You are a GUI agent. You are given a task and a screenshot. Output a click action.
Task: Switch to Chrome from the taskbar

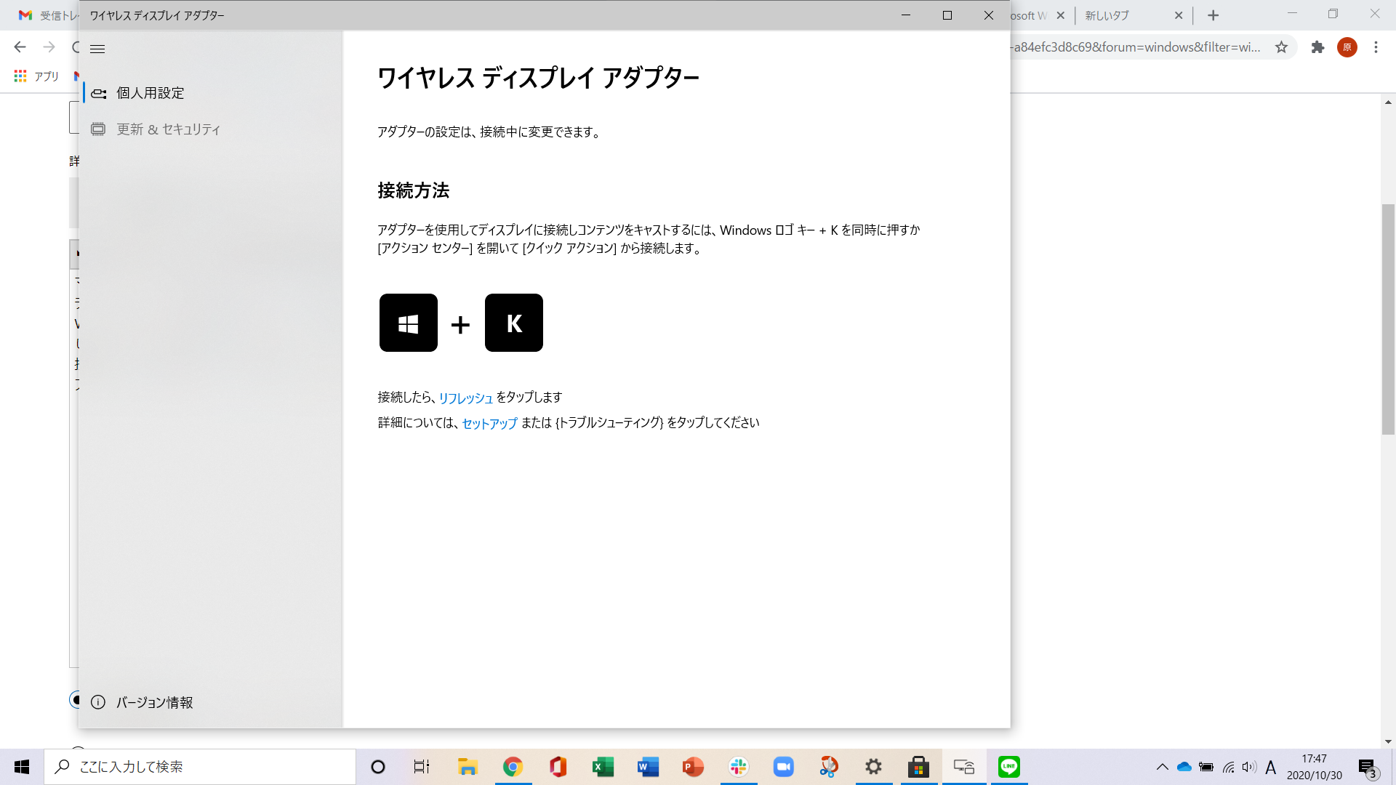pyautogui.click(x=513, y=767)
